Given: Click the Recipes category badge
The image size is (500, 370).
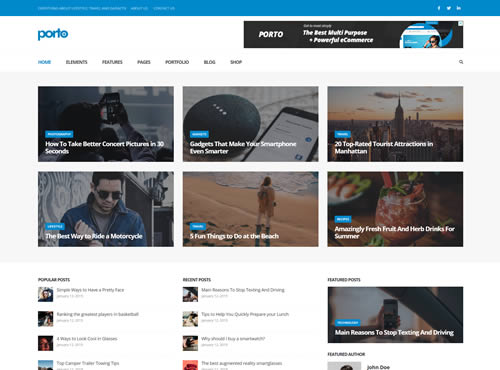Looking at the screenshot, I should pyautogui.click(x=343, y=219).
